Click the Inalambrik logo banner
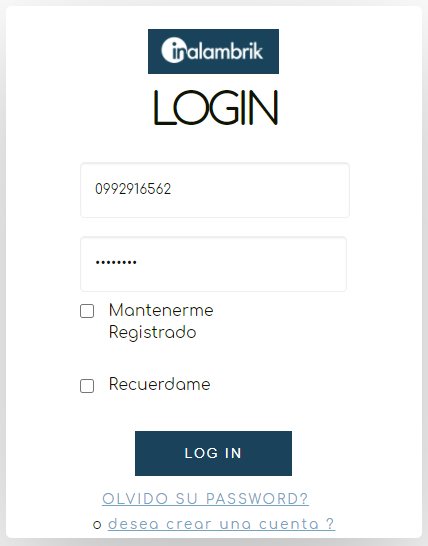 tap(213, 52)
